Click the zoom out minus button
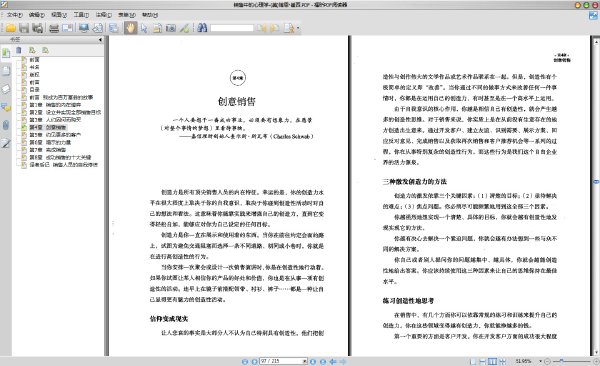600x366 pixels. coord(547,361)
